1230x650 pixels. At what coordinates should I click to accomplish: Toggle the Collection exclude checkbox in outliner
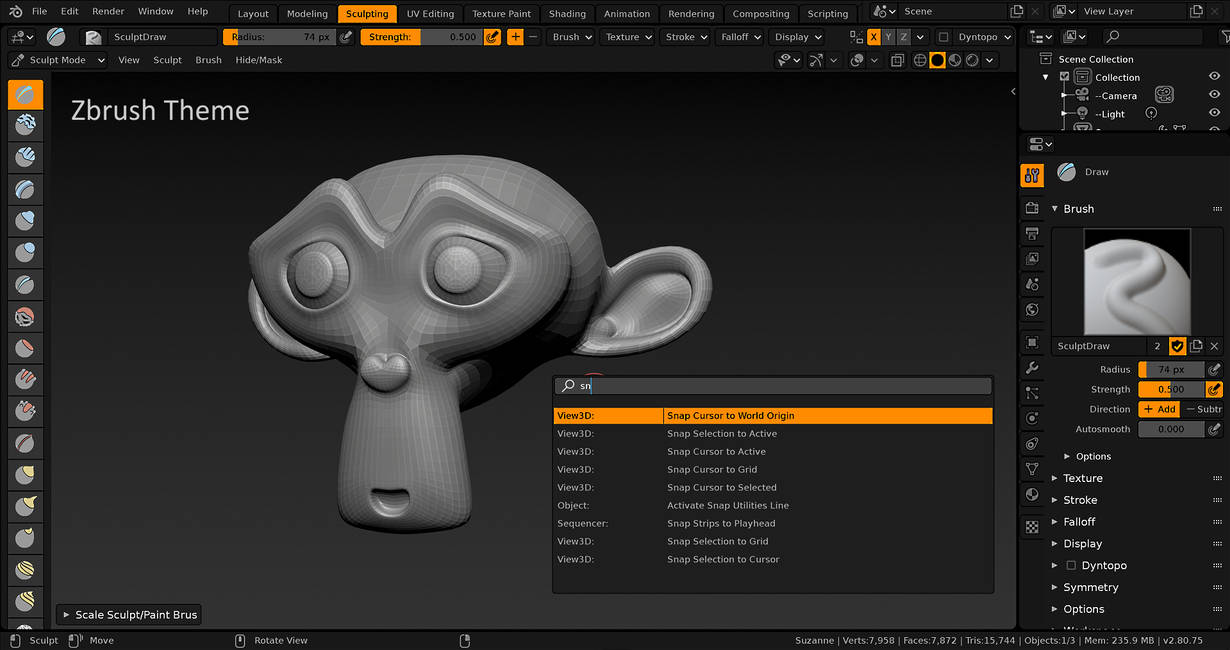pyautogui.click(x=1065, y=77)
